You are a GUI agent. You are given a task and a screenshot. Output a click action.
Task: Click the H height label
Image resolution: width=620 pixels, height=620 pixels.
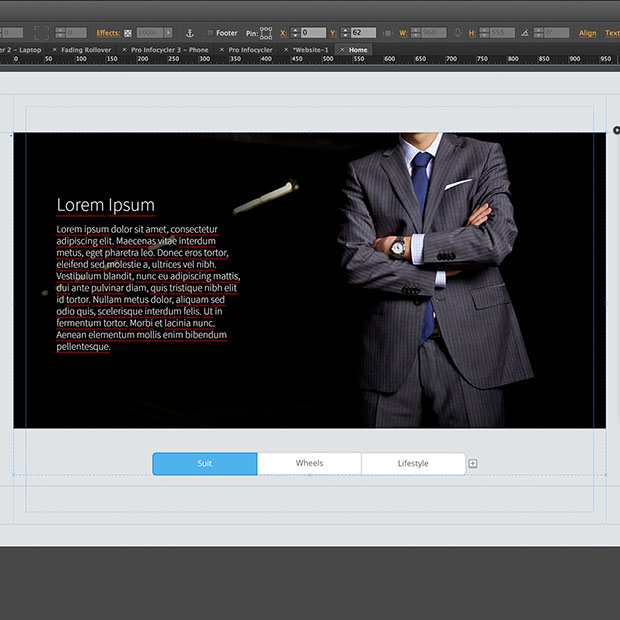click(x=472, y=33)
